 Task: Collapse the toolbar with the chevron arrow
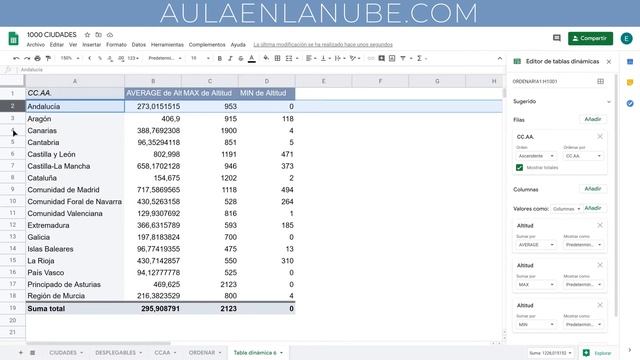[500, 58]
